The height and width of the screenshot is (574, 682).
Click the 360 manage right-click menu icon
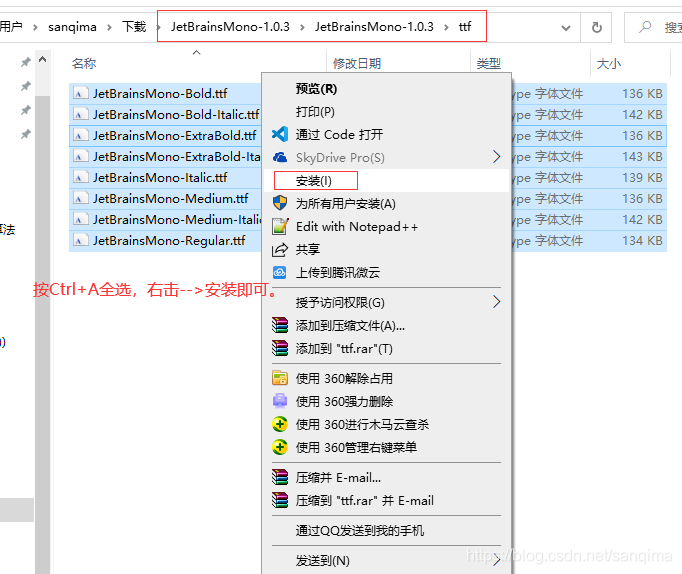280,447
